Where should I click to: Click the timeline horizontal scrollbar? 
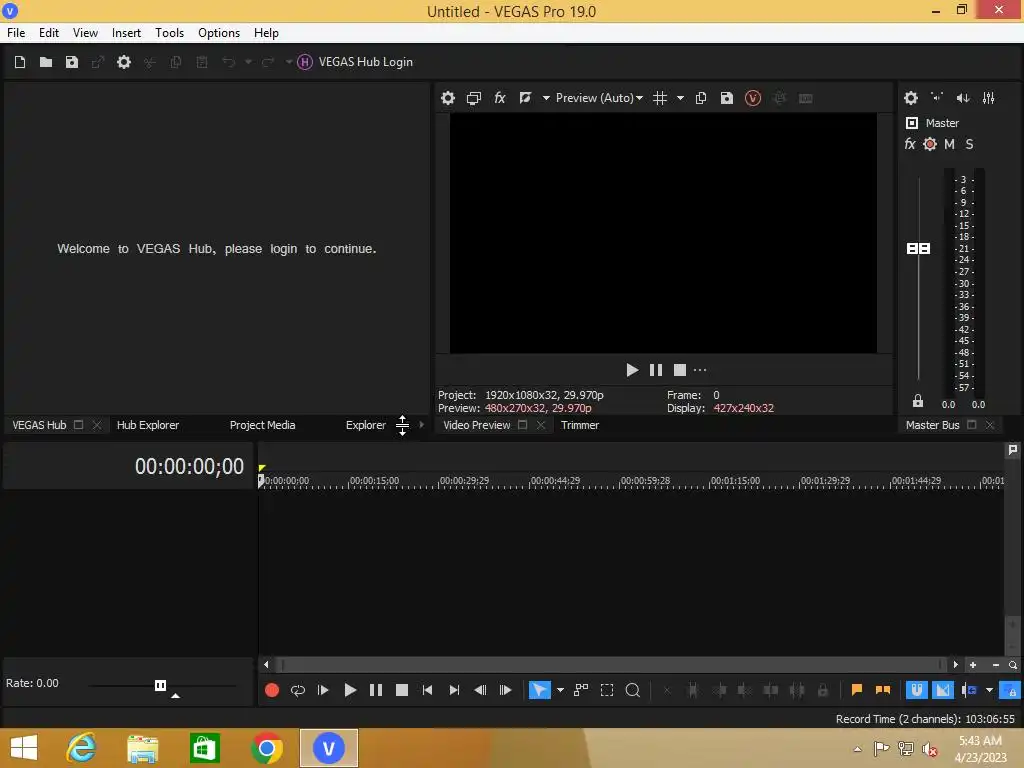click(611, 665)
